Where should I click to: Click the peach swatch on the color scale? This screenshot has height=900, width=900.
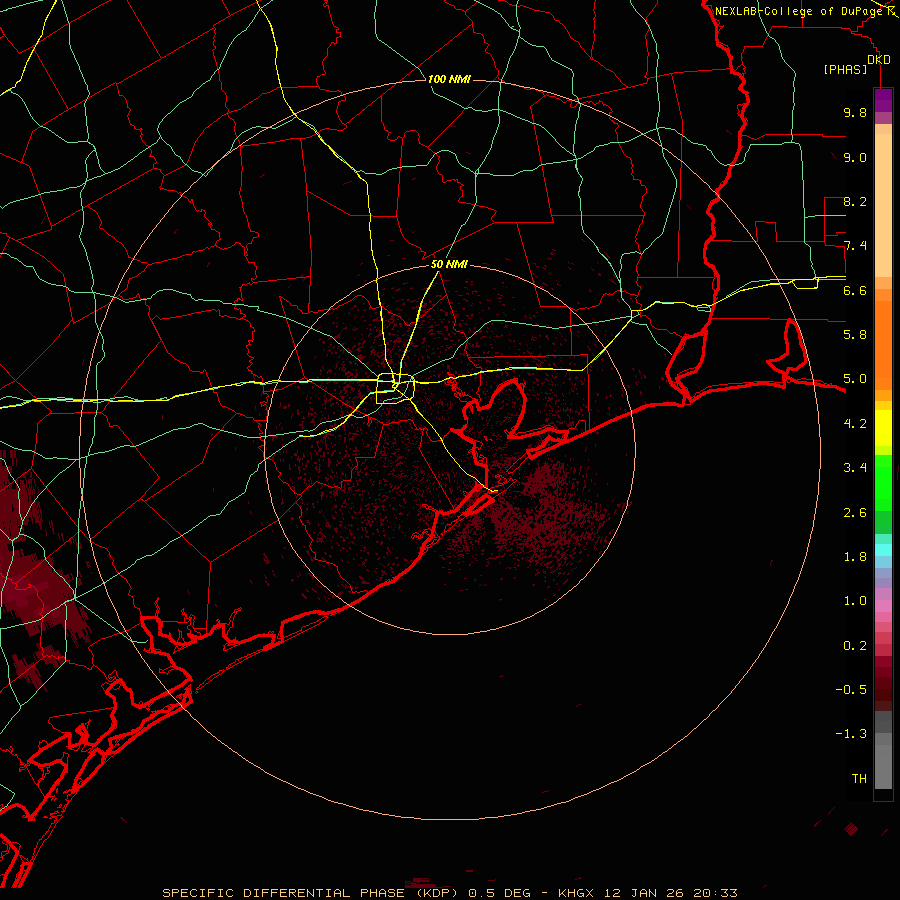pyautogui.click(x=883, y=205)
